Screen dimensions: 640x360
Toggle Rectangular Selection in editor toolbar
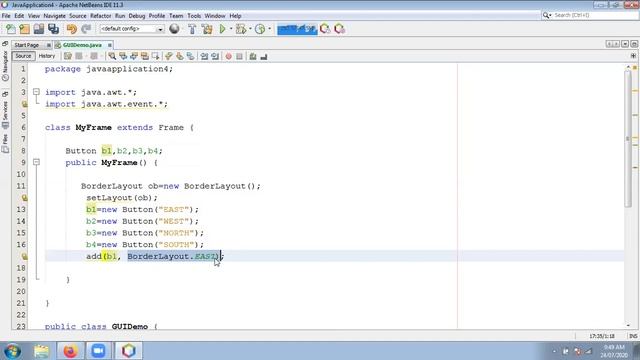pyautogui.click(x=155, y=56)
